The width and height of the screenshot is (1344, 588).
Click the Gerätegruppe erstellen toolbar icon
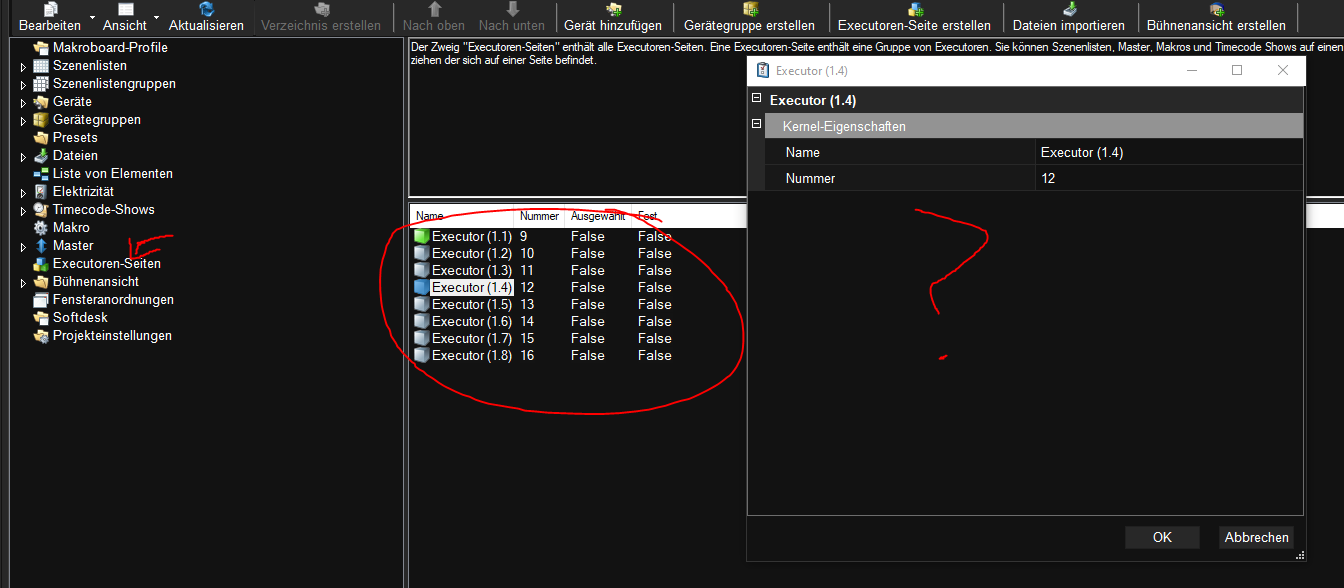(x=749, y=9)
